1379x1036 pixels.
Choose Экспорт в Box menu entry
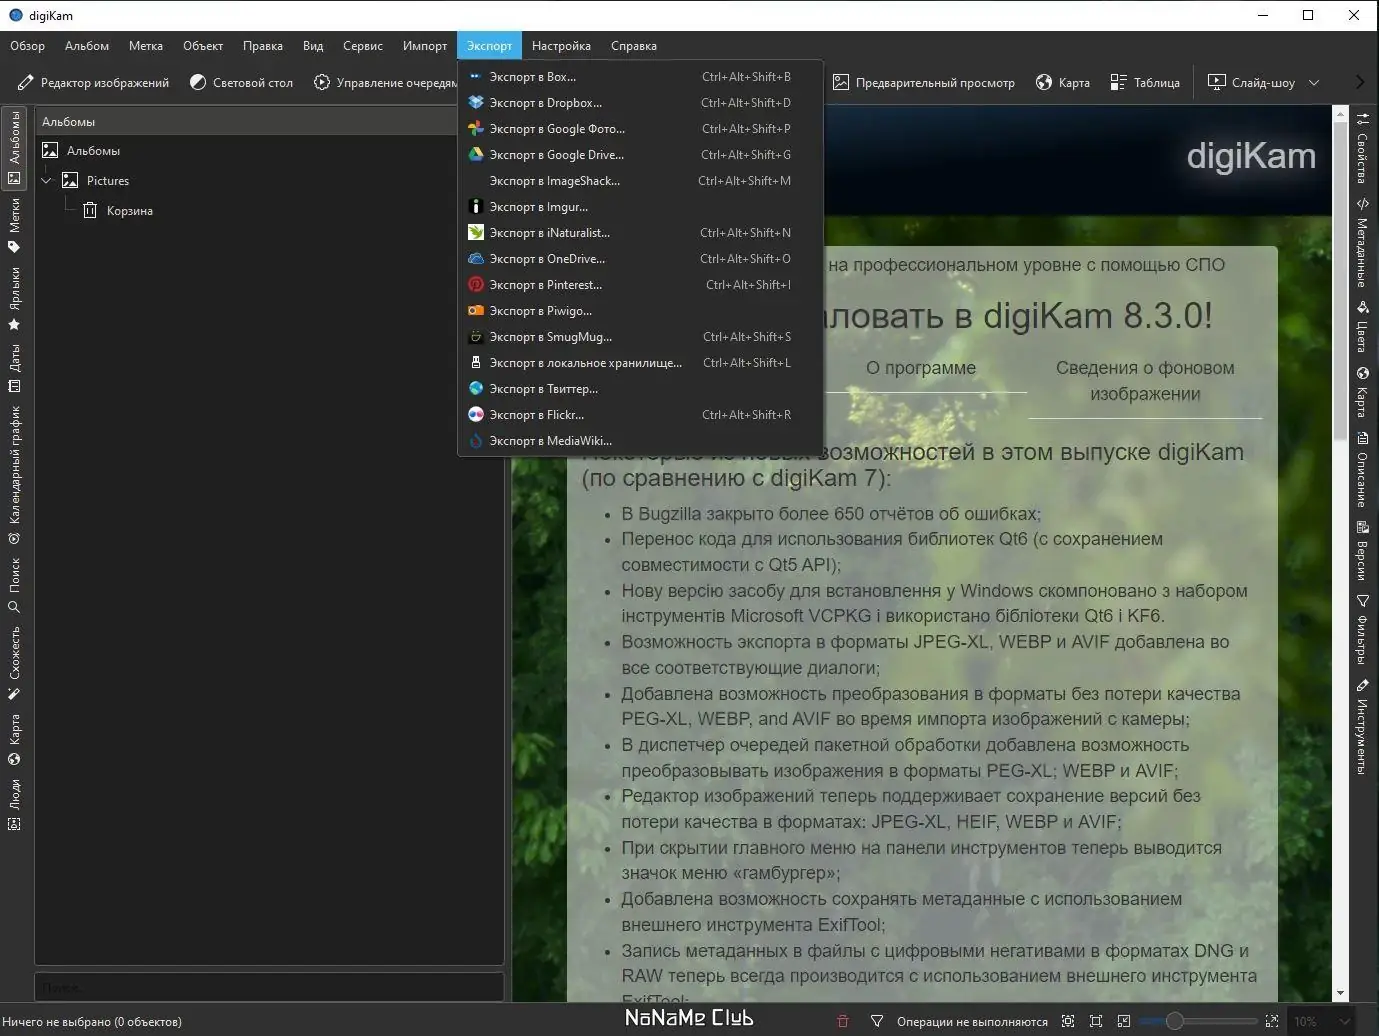(x=640, y=76)
